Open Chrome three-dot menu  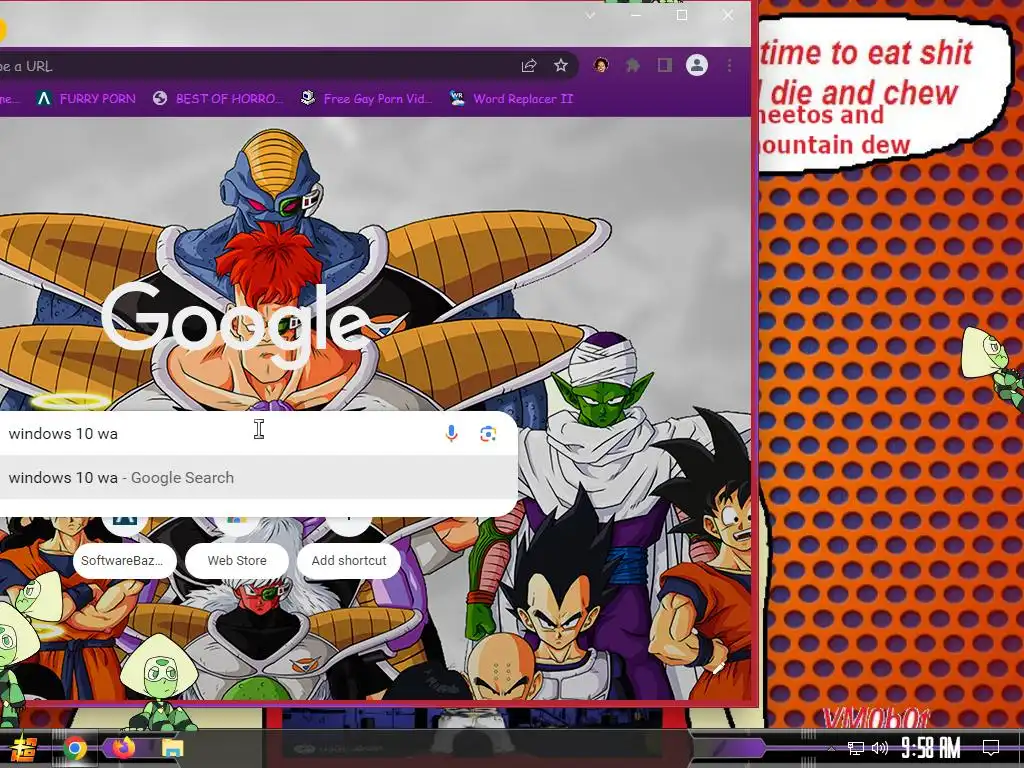click(729, 65)
